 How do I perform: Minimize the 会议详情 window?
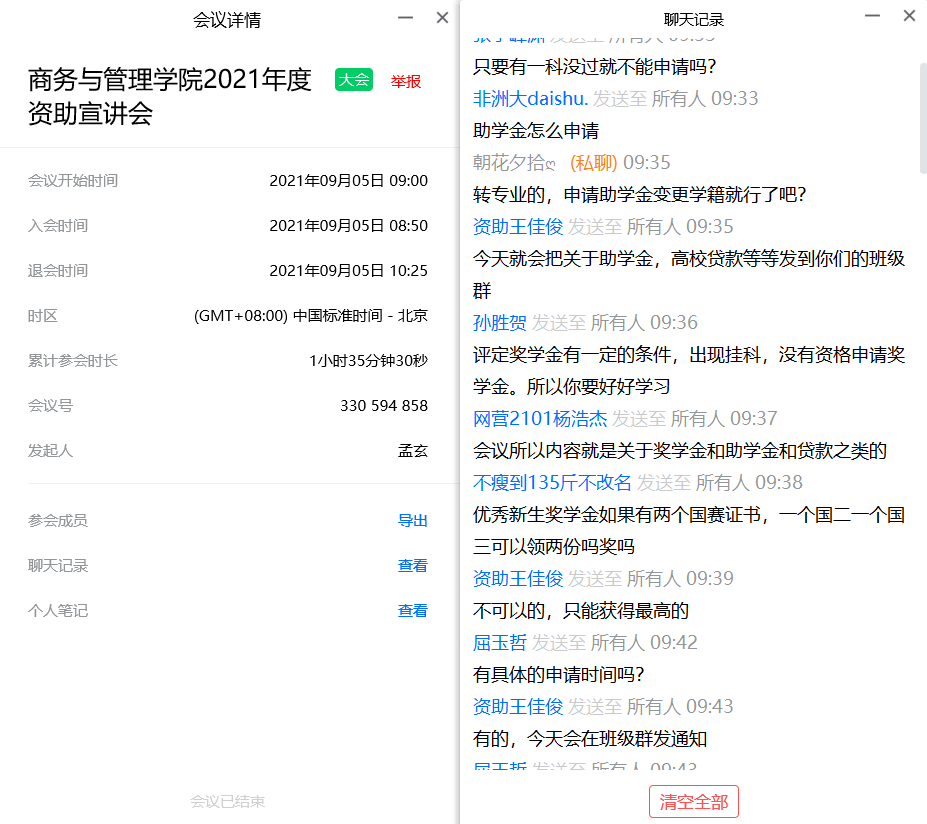(x=405, y=17)
